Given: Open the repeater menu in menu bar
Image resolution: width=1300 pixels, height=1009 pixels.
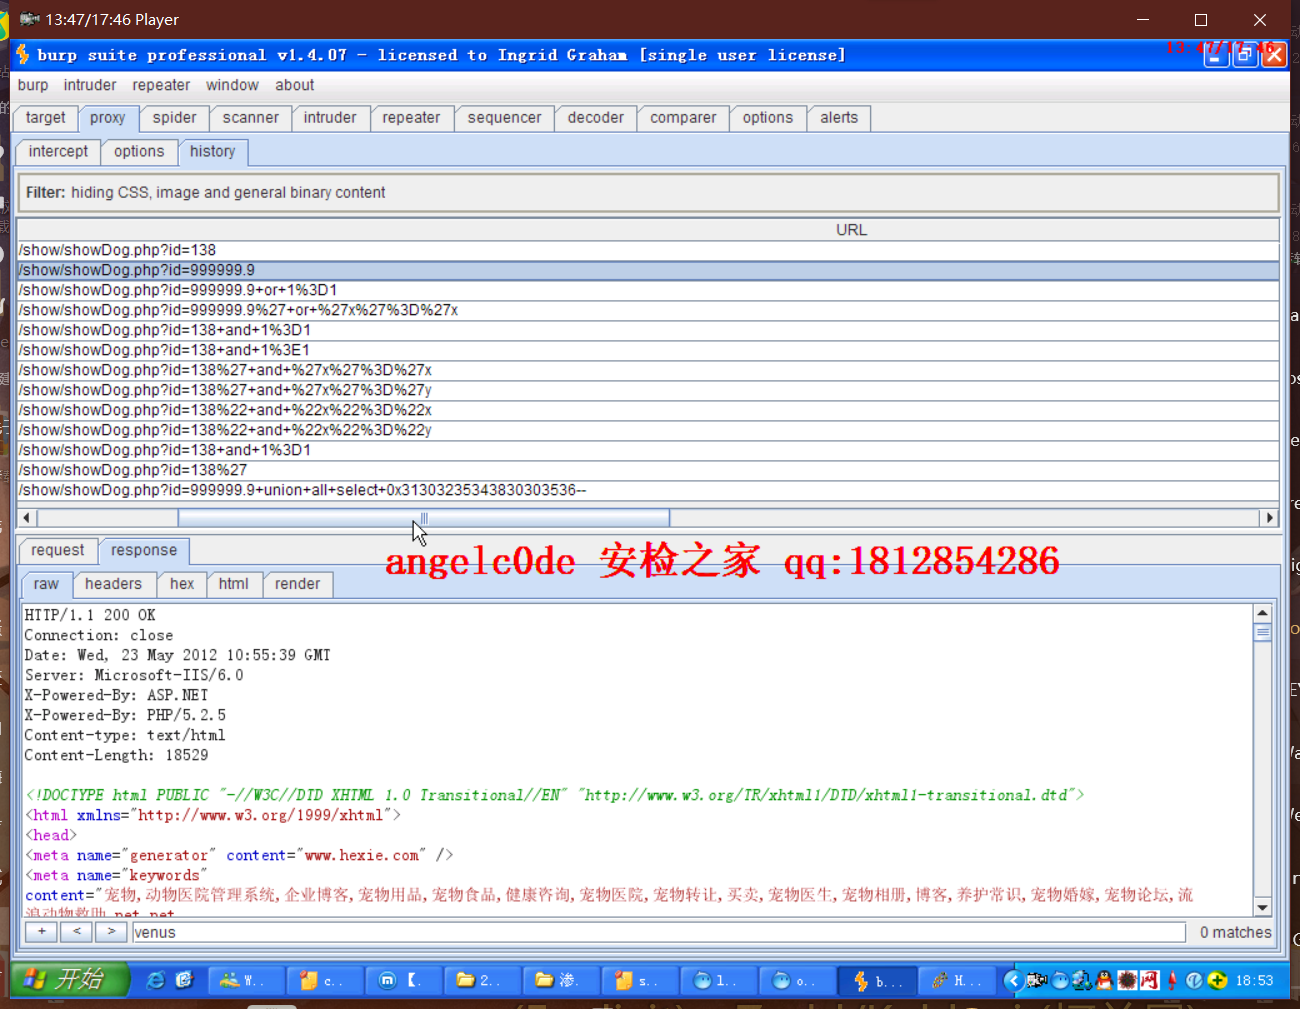Looking at the screenshot, I should click(161, 85).
